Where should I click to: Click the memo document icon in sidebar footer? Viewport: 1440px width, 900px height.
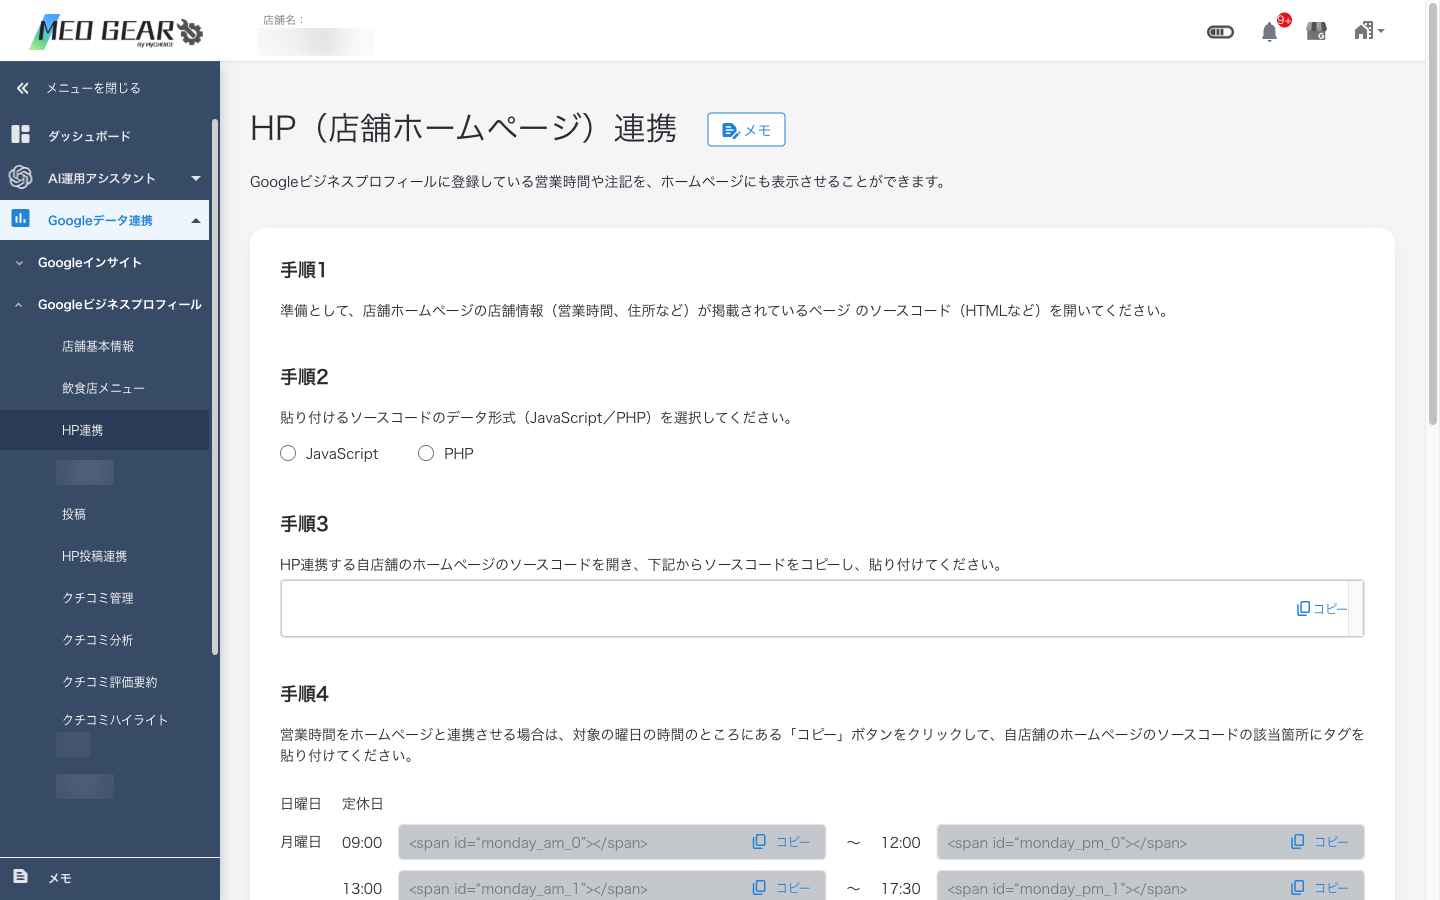coord(20,876)
